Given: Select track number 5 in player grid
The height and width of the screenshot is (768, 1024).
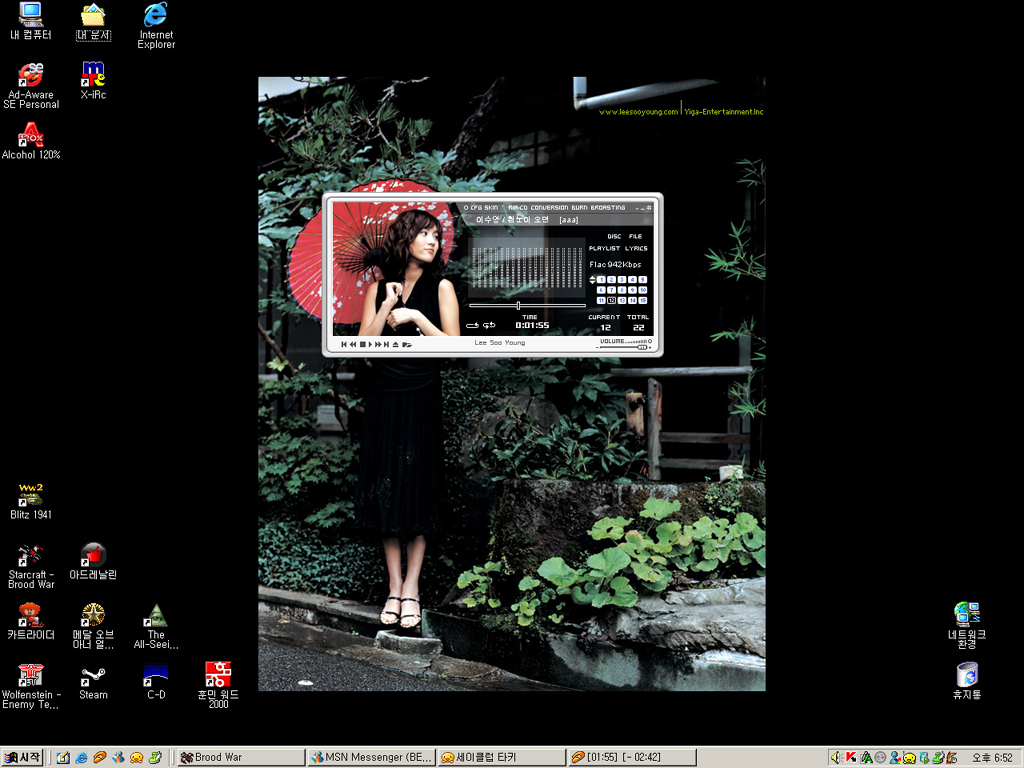Looking at the screenshot, I should click(x=642, y=280).
